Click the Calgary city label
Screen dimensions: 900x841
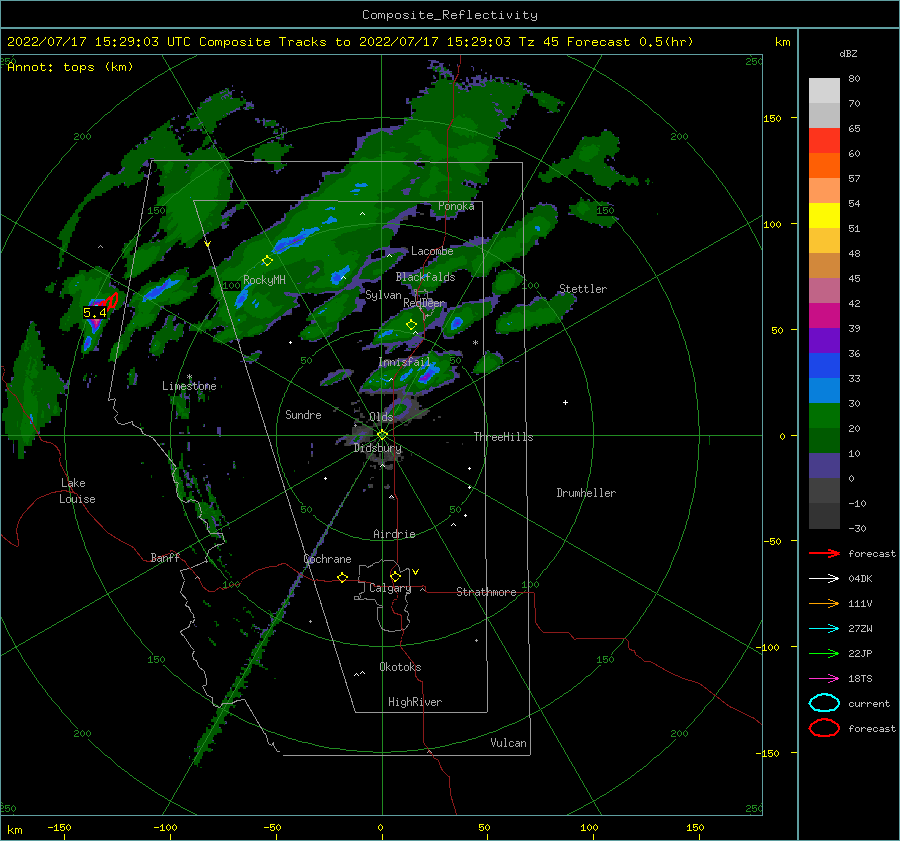click(x=390, y=588)
